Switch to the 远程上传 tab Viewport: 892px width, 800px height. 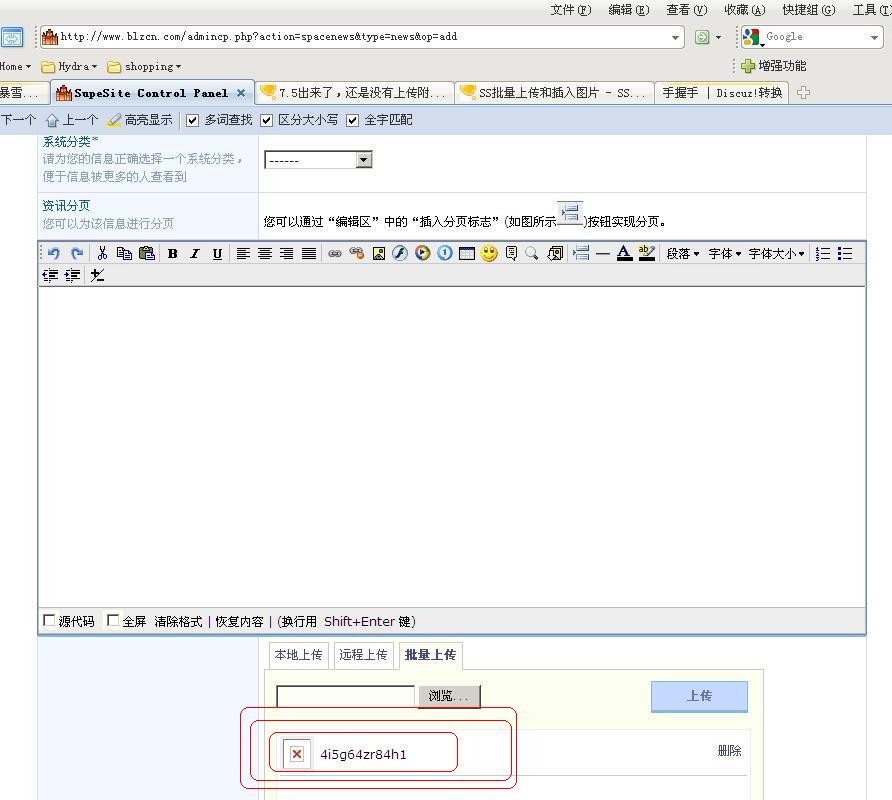point(364,655)
